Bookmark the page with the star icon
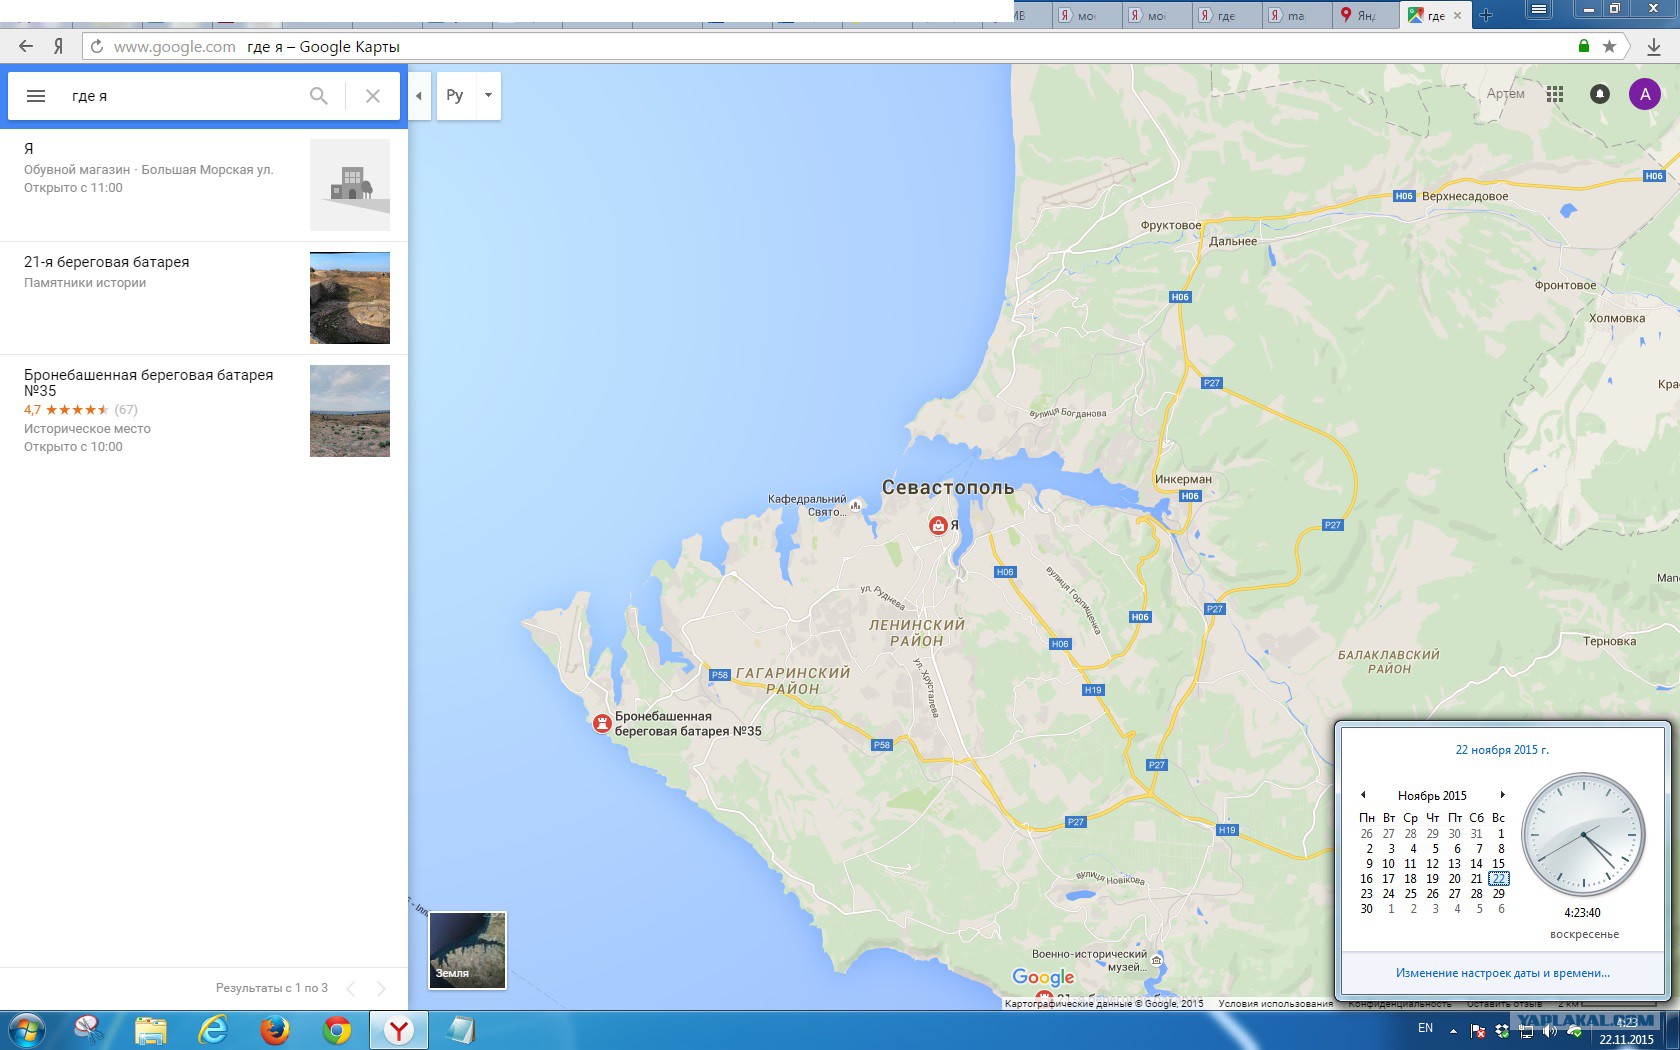 coord(1609,46)
